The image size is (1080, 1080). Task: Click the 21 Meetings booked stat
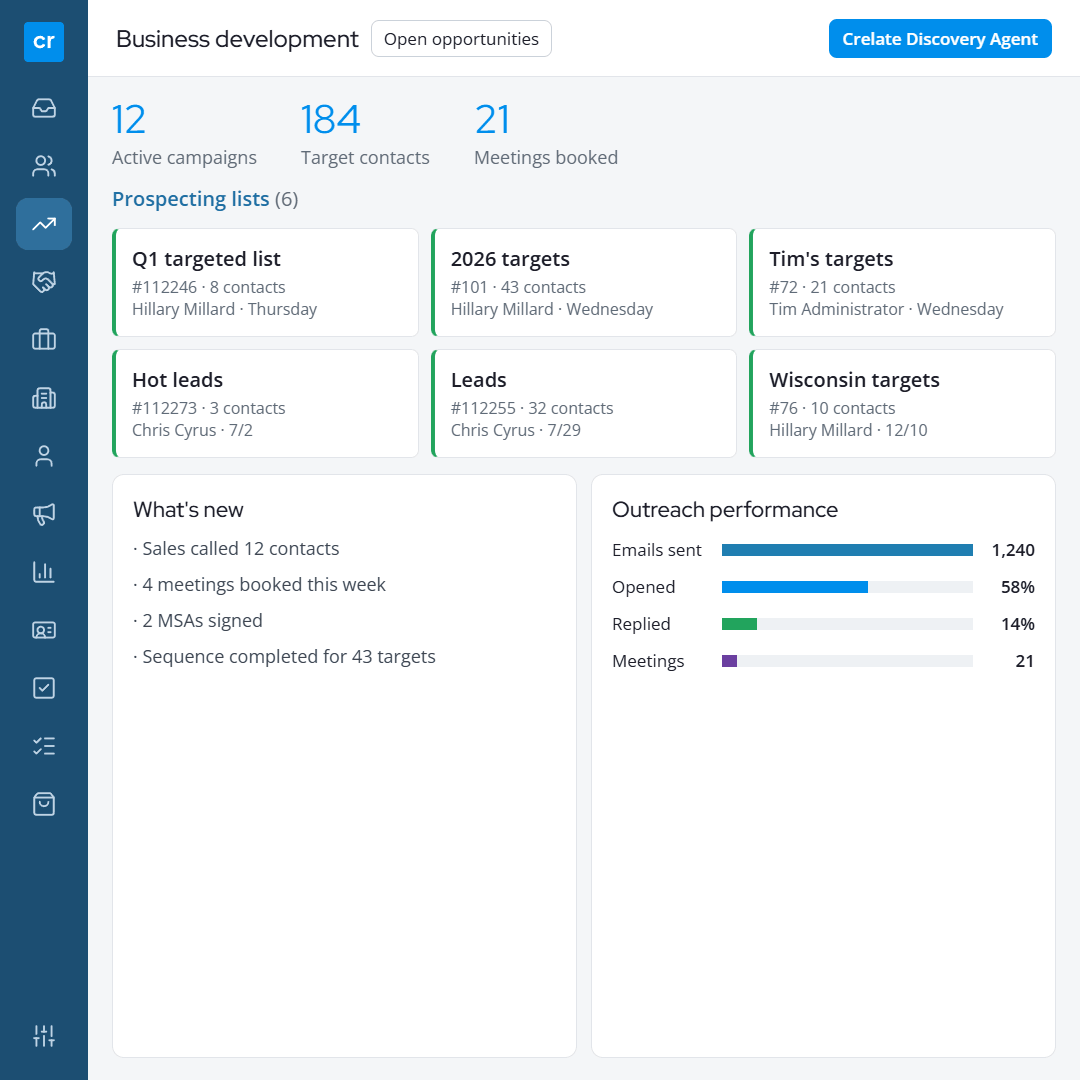[x=546, y=134]
